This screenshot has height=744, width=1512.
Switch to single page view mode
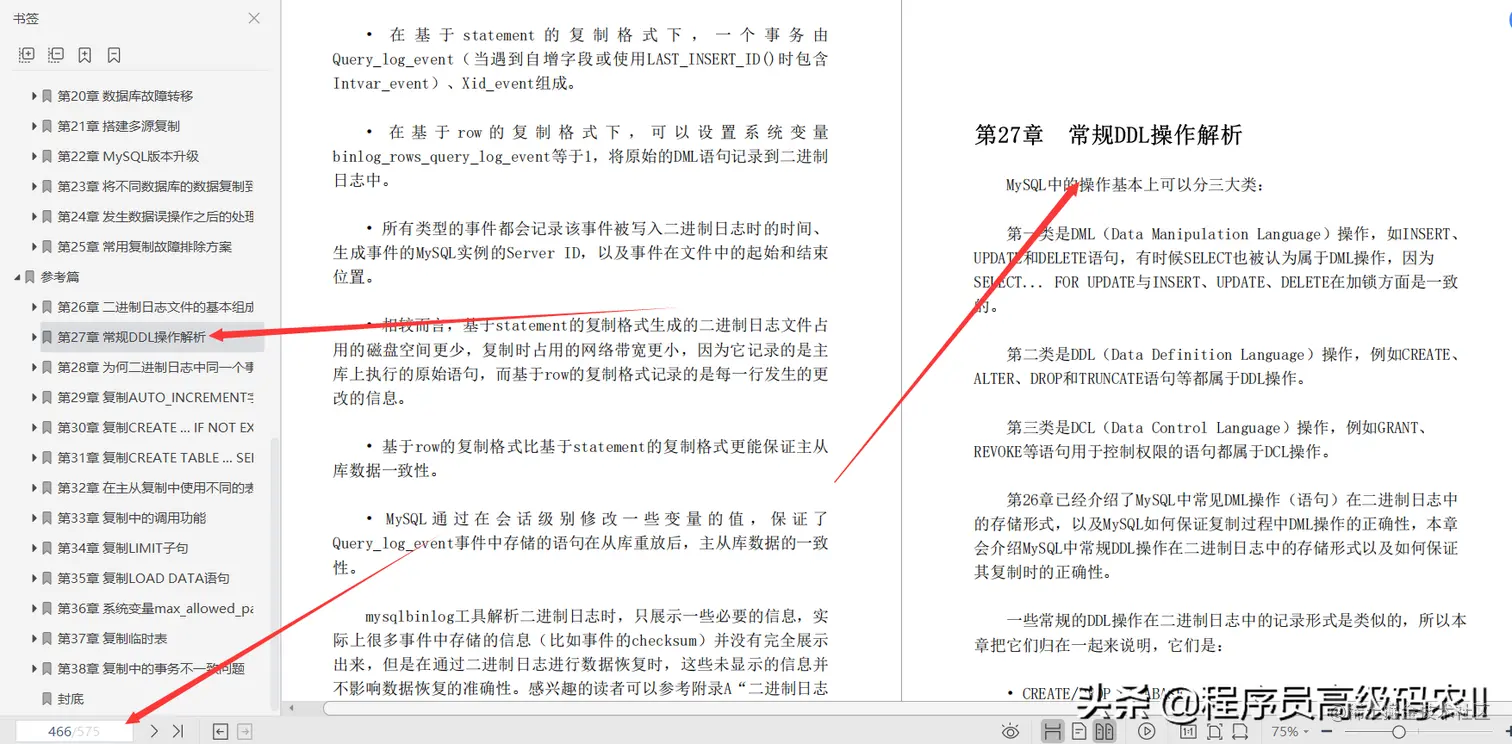[x=1078, y=730]
